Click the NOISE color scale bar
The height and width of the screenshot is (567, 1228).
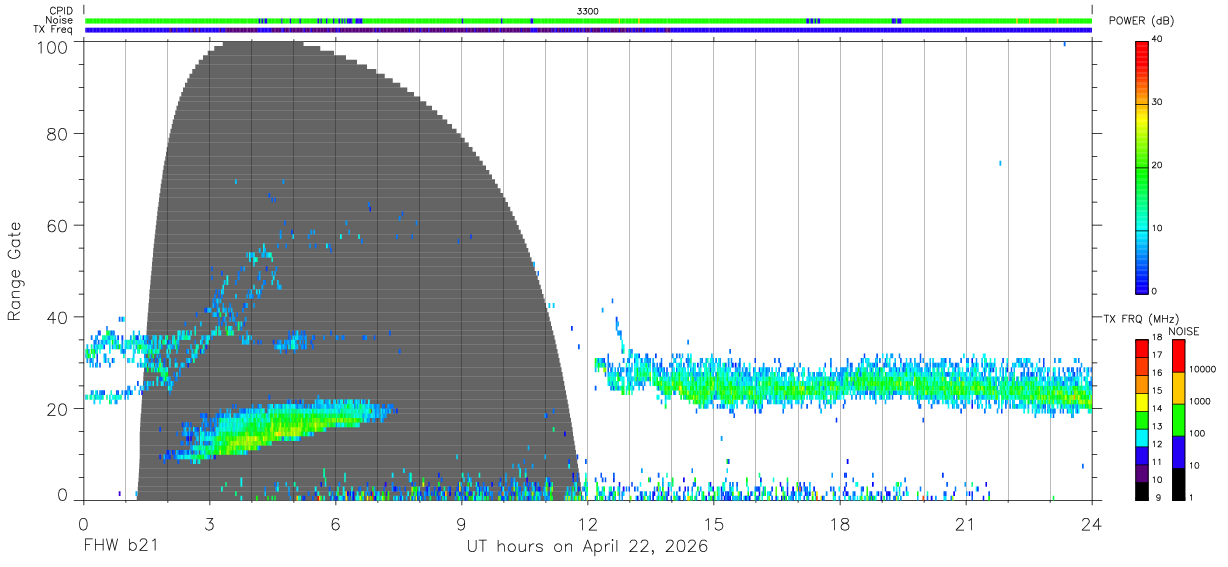click(x=1177, y=419)
